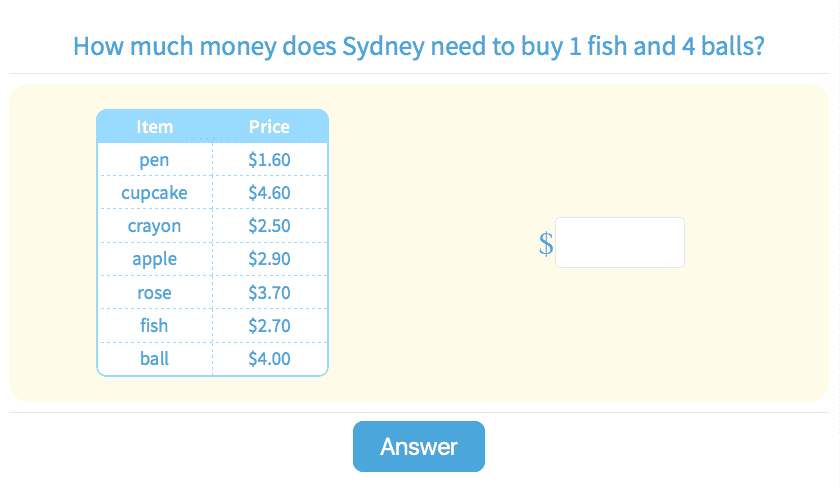Viewport: 840px width, 501px height.
Task: Click the pen item cell
Action: (155, 160)
